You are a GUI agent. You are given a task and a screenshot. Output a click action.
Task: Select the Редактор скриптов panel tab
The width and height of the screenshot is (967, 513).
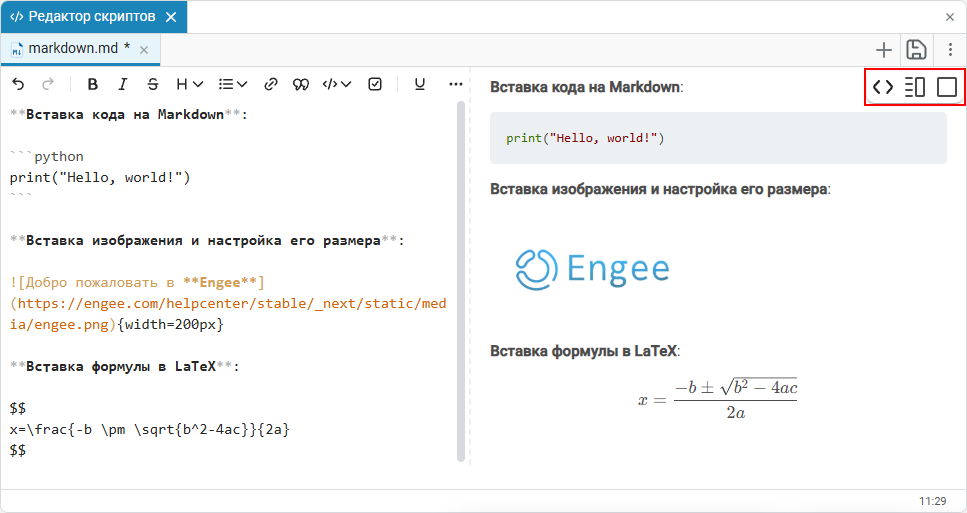click(x=93, y=17)
